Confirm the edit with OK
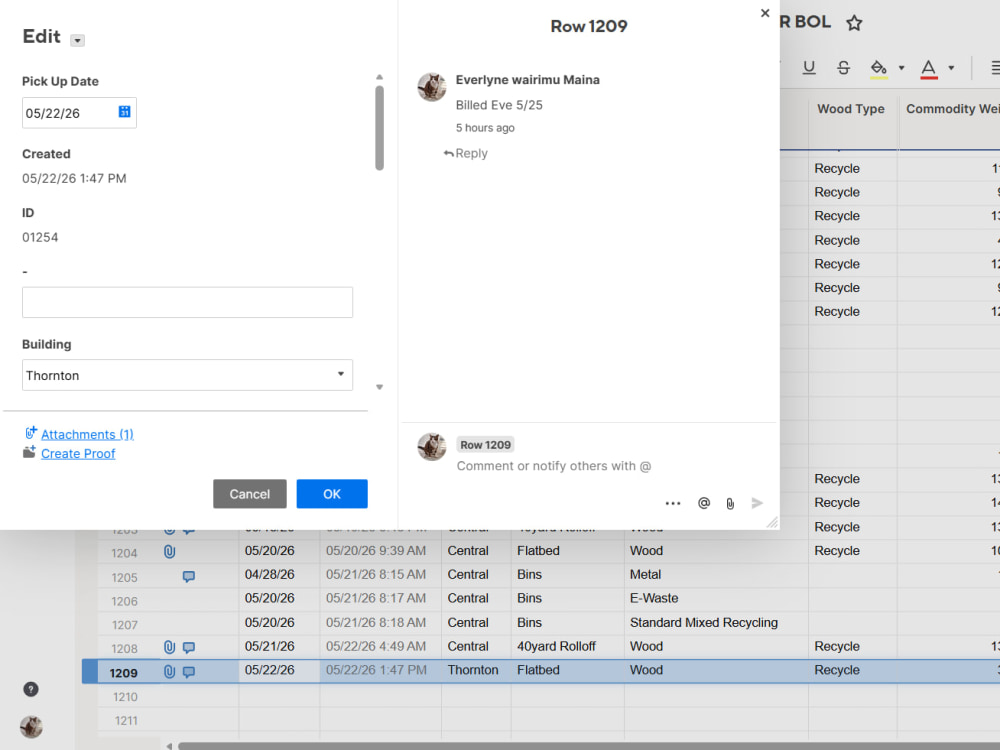Image resolution: width=1000 pixels, height=750 pixels. click(332, 494)
